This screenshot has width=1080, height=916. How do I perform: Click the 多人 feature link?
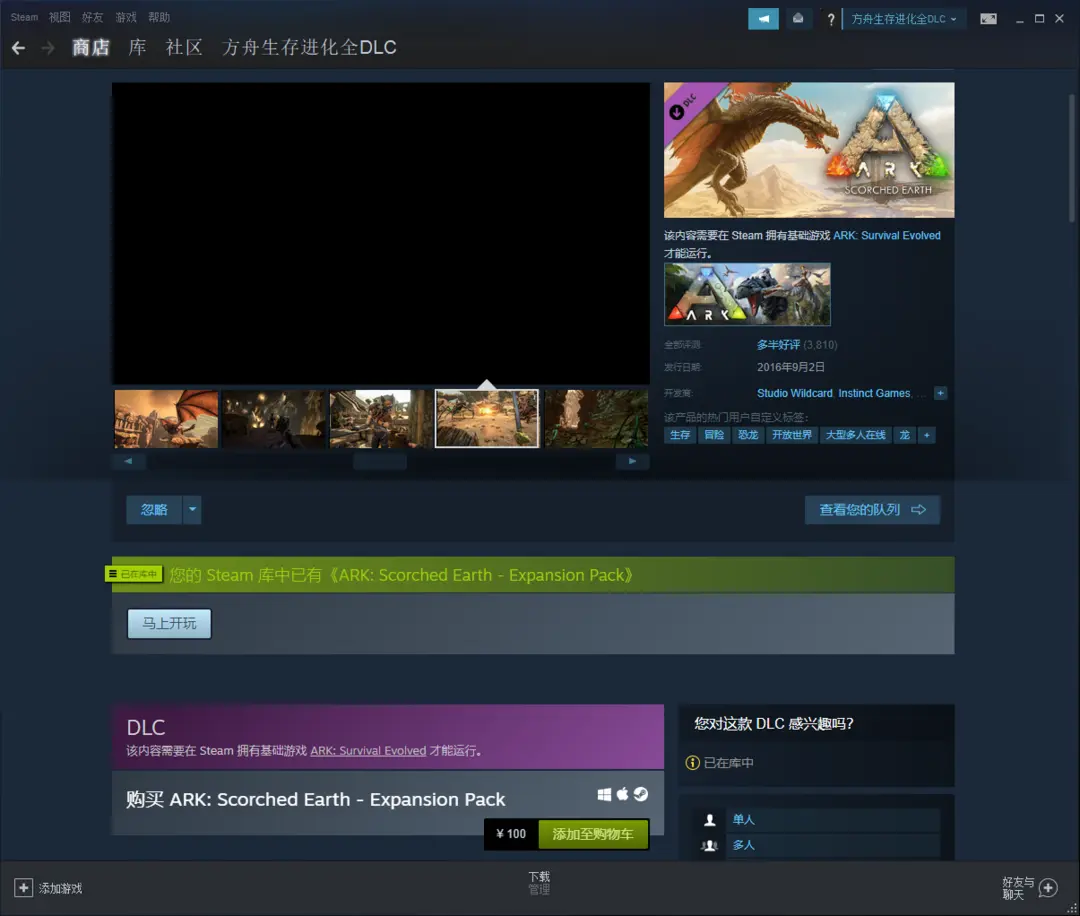pos(743,845)
